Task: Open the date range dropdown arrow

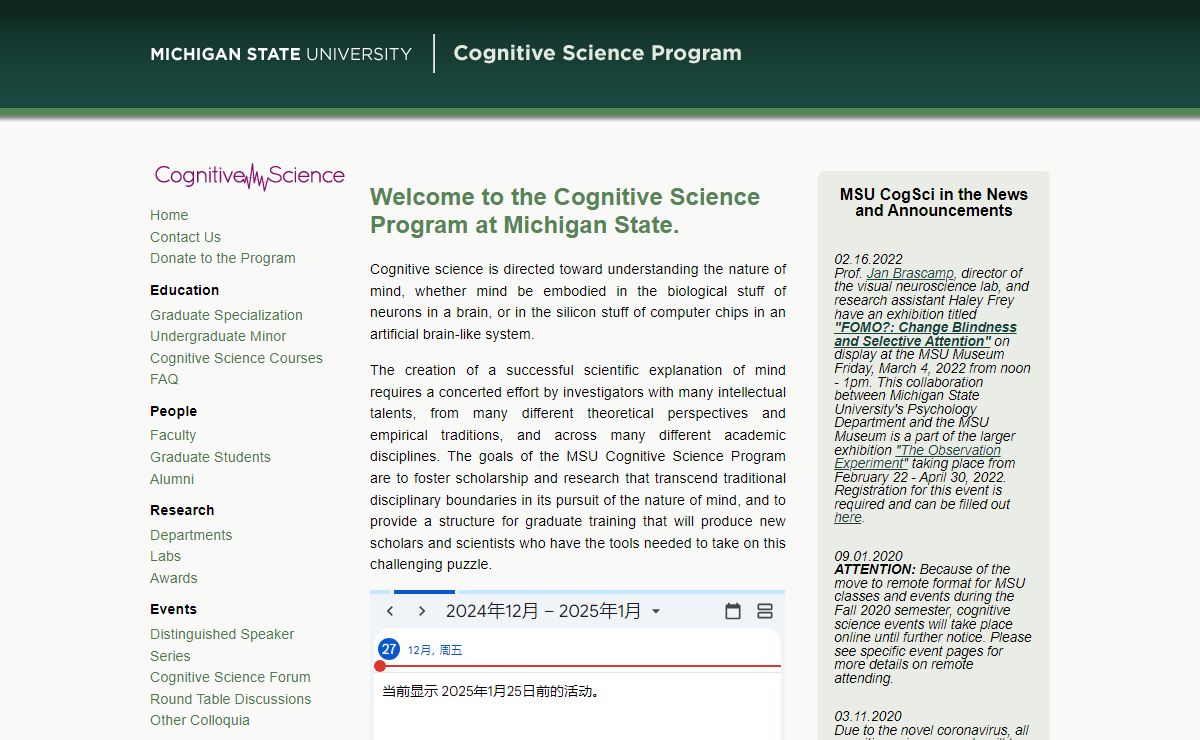Action: pos(656,611)
